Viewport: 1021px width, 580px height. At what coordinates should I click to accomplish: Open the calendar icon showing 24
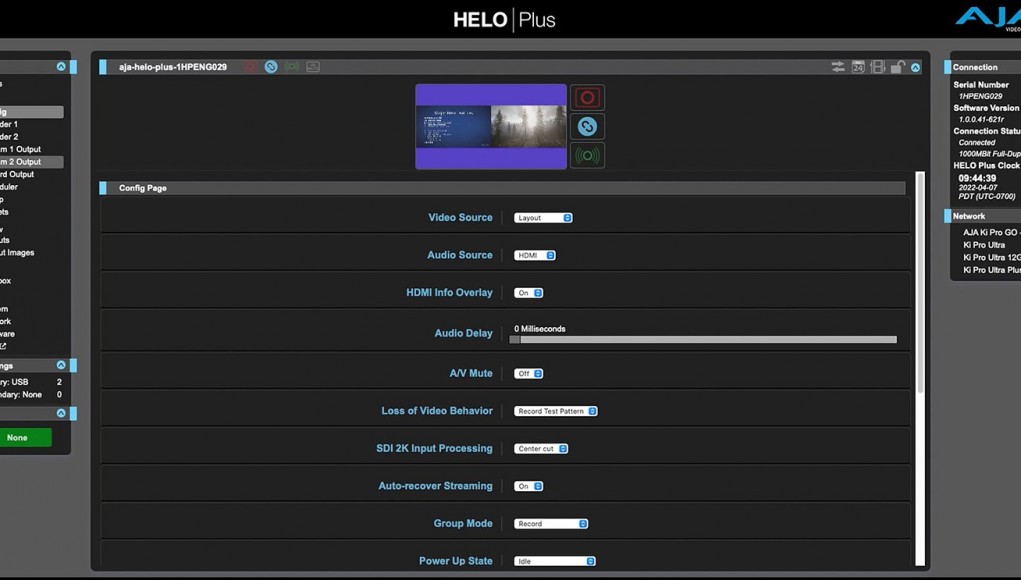[858, 67]
